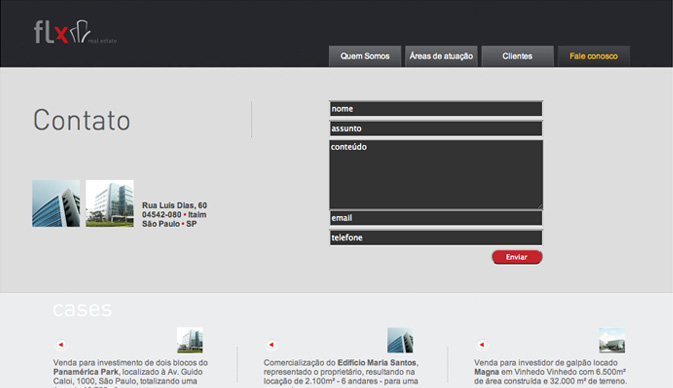The image size is (673, 388).
Task: Click the red arrow for Magna Vinhedo case
Action: (x=482, y=345)
